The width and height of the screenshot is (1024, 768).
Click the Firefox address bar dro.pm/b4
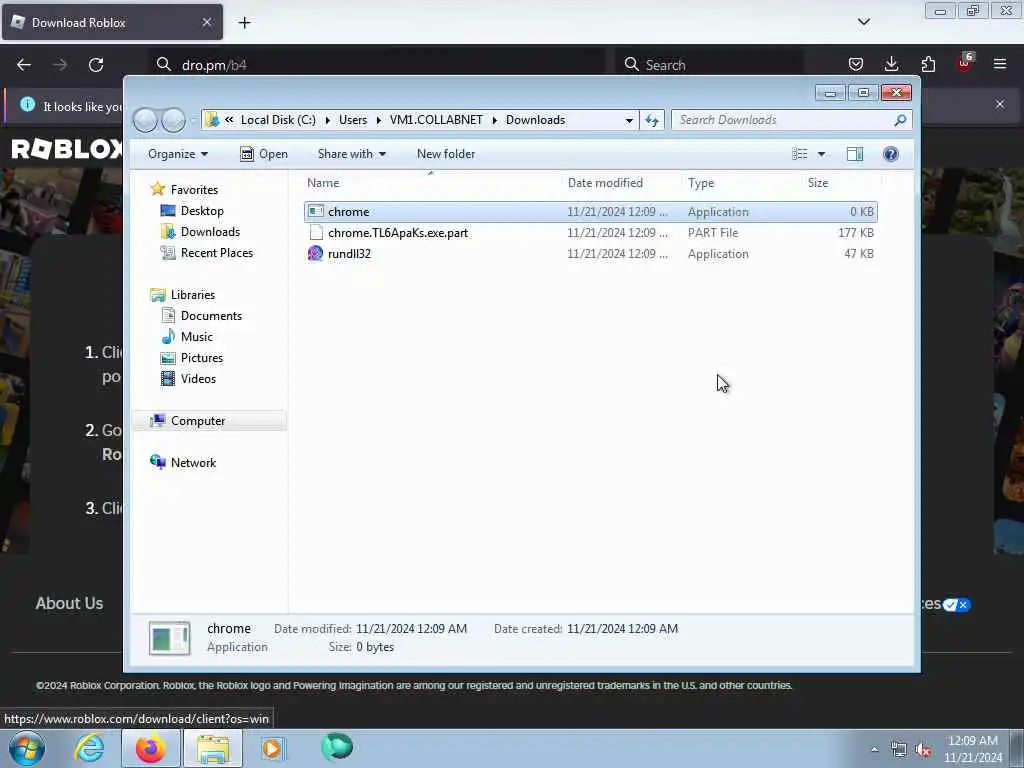click(x=377, y=65)
